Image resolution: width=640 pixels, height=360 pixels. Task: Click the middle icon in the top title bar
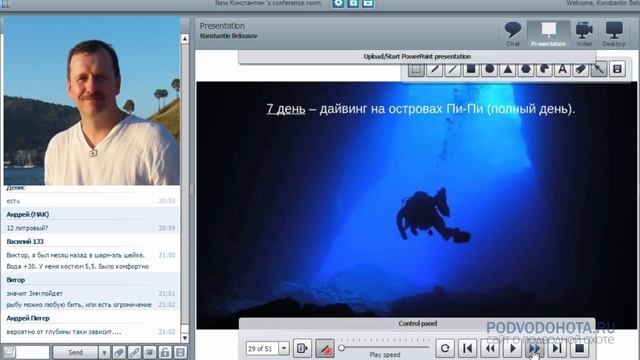353,3
